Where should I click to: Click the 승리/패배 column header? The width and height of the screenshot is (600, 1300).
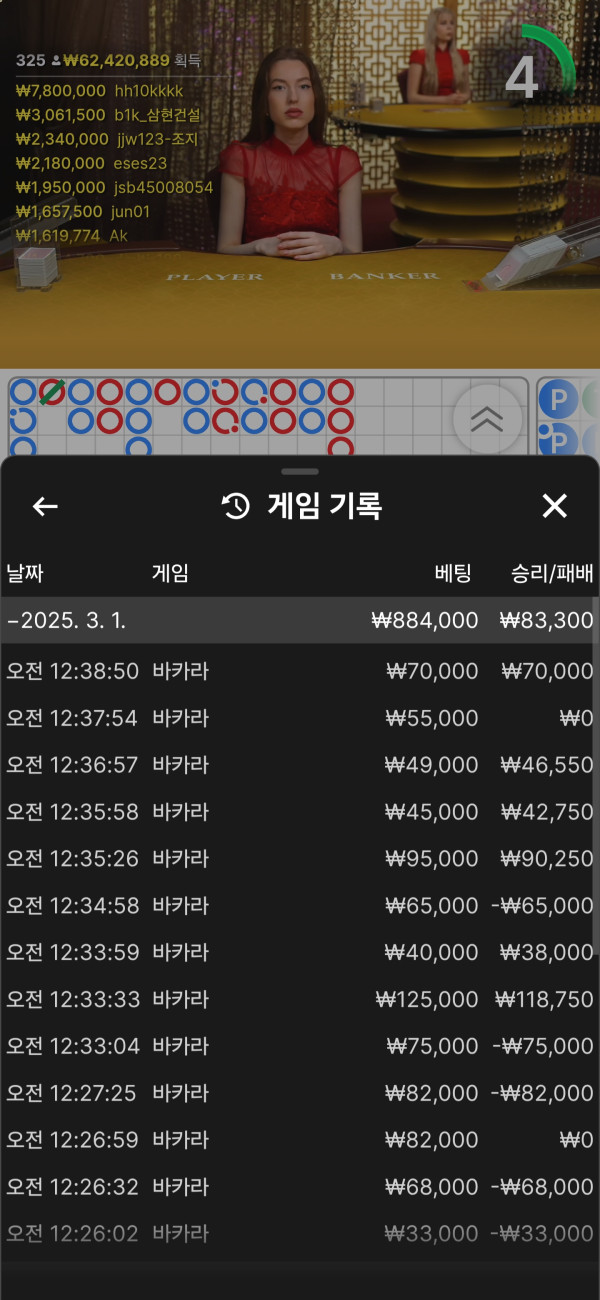(552, 574)
